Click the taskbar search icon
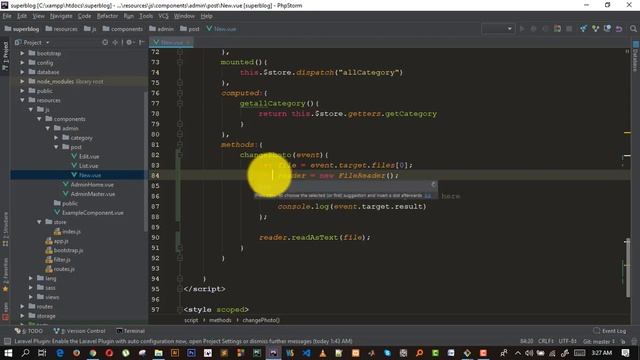The image size is (640, 360). point(25,353)
